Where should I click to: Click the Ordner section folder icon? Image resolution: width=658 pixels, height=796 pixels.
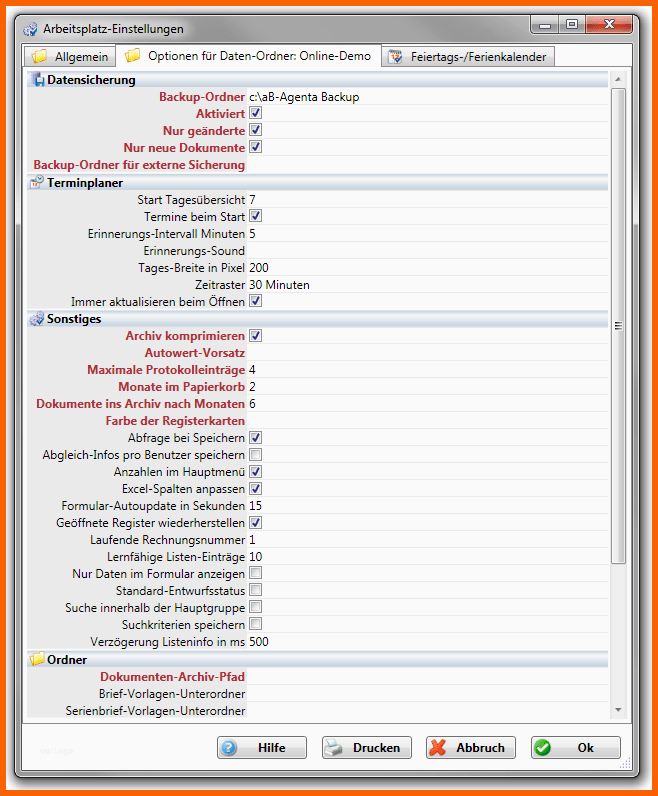pyautogui.click(x=37, y=659)
